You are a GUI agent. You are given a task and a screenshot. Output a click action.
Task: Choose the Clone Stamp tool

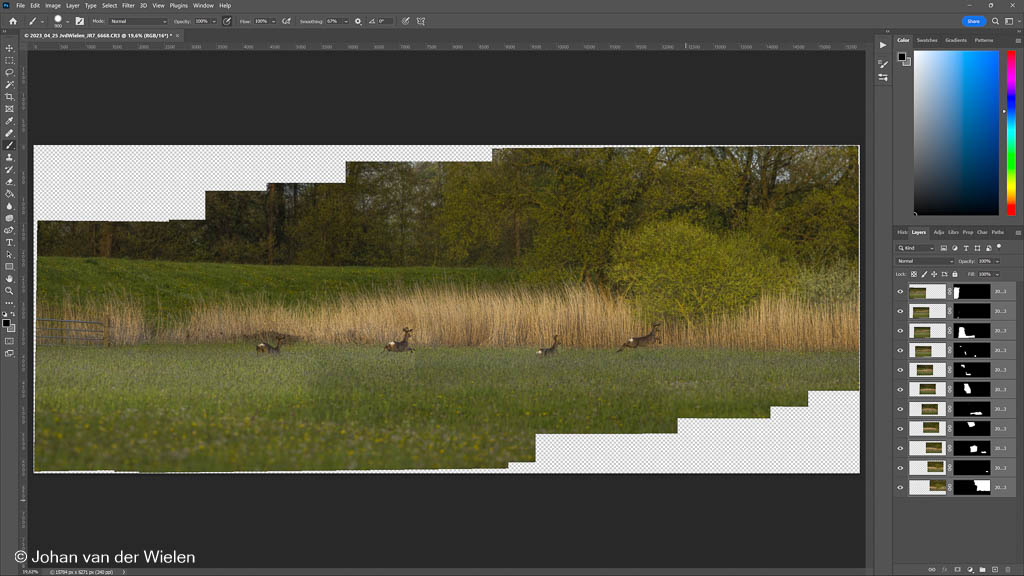(x=10, y=157)
